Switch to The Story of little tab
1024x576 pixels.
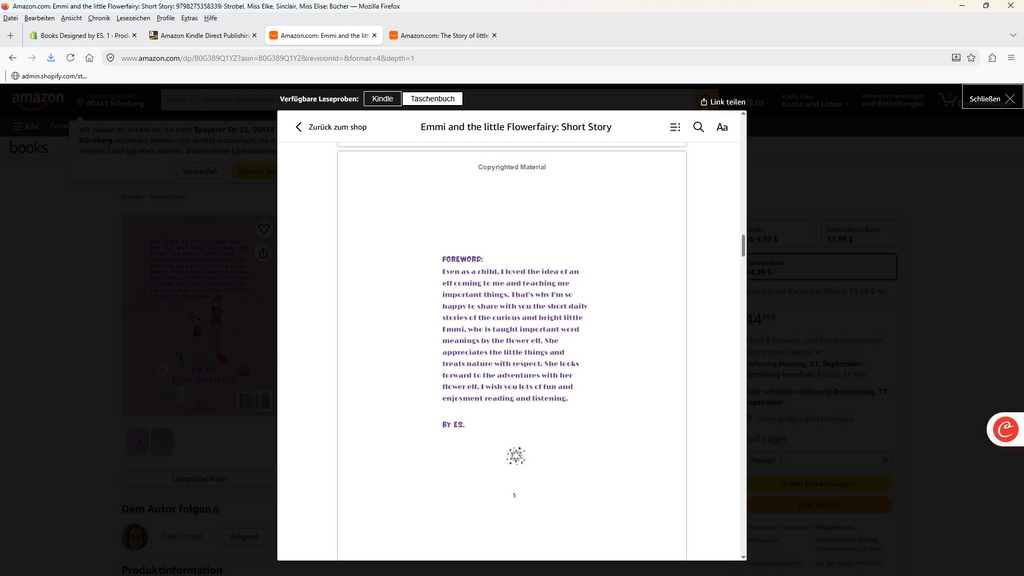443,35
